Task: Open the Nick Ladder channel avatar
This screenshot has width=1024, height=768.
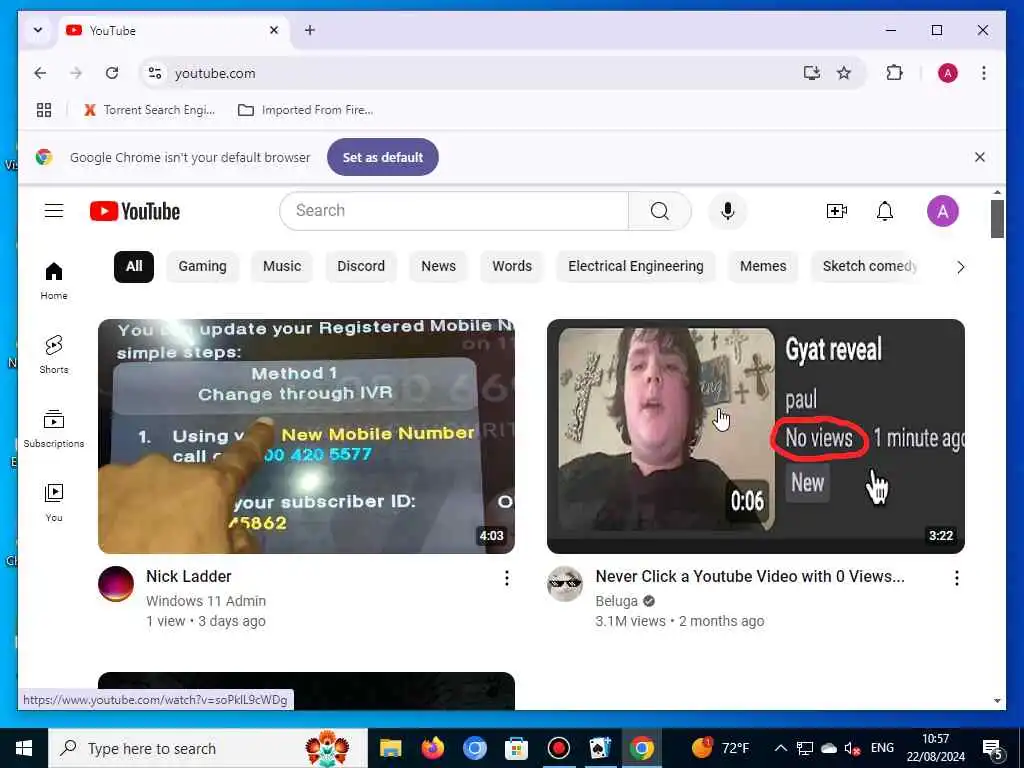Action: click(116, 584)
